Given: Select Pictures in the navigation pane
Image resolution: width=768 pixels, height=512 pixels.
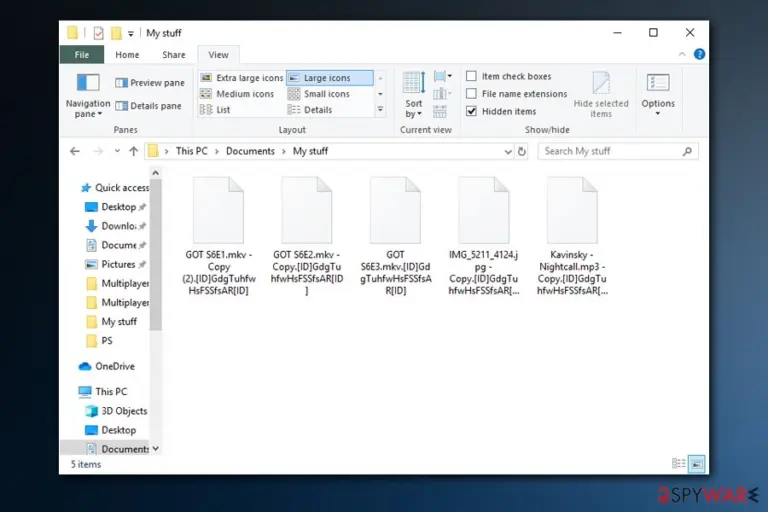Looking at the screenshot, I should (115, 264).
